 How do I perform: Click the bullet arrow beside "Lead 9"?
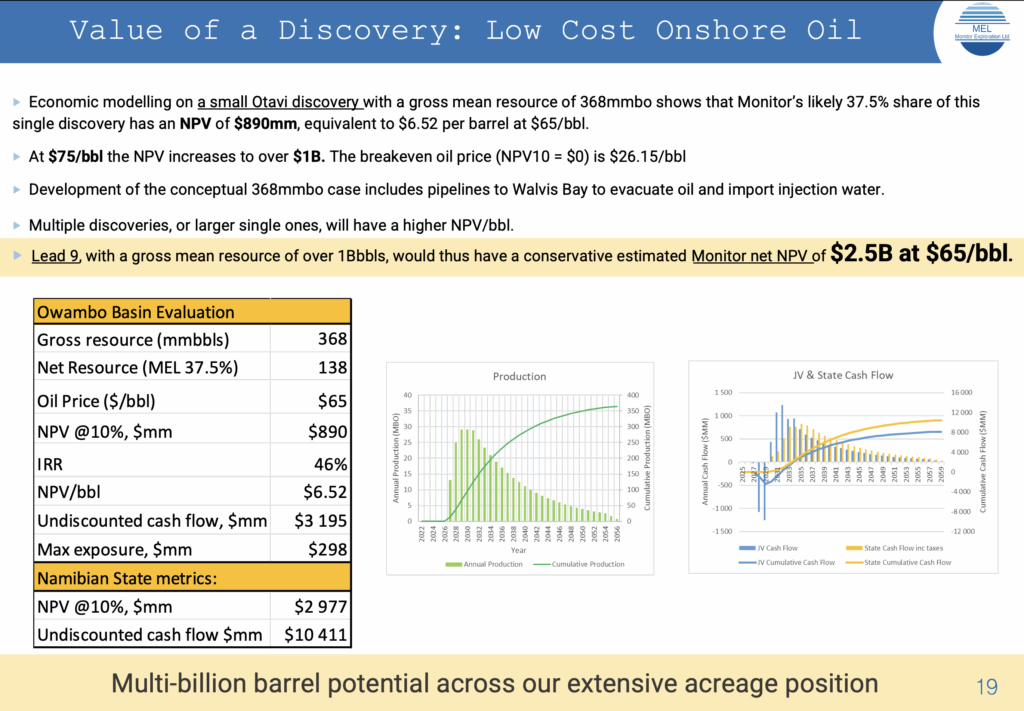click(x=17, y=256)
